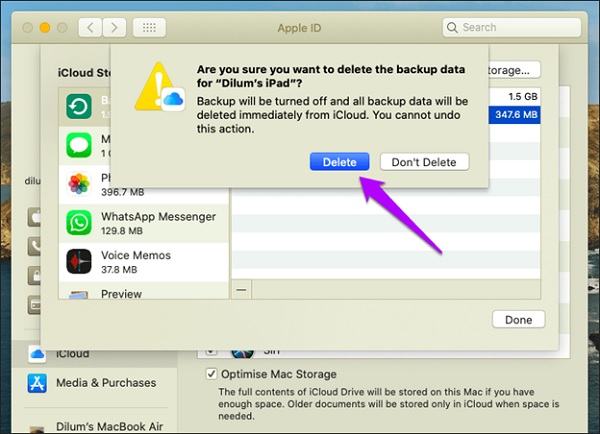The height and width of the screenshot is (434, 600).
Task: Select the highlighted 347.6 MB backup row
Action: pos(390,116)
